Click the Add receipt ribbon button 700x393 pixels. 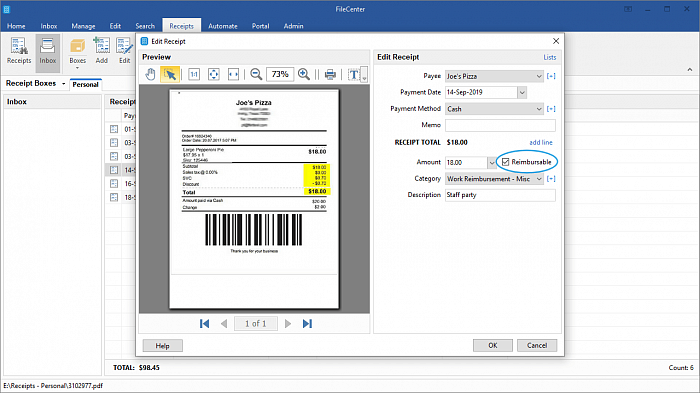(102, 51)
